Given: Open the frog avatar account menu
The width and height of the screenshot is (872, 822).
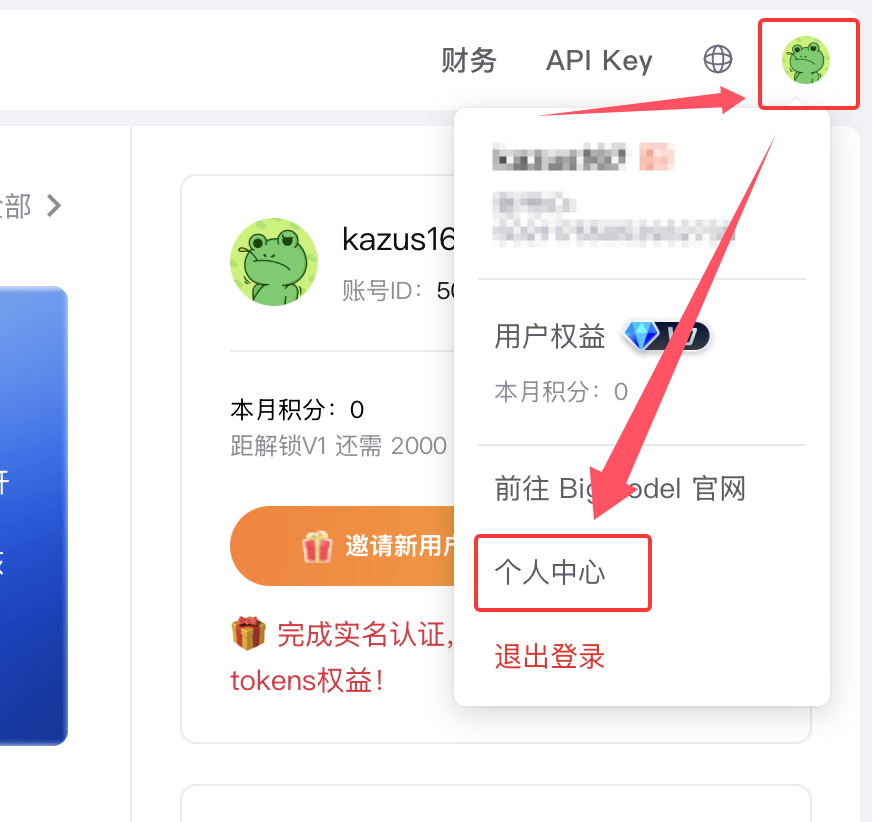Looking at the screenshot, I should coord(806,60).
